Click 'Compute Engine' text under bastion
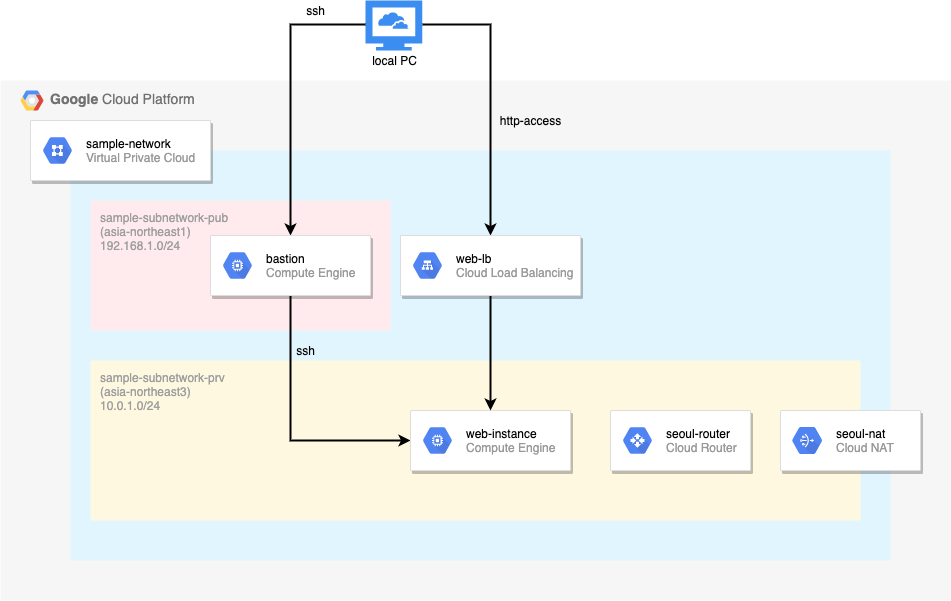The image size is (951, 601). pos(311,273)
